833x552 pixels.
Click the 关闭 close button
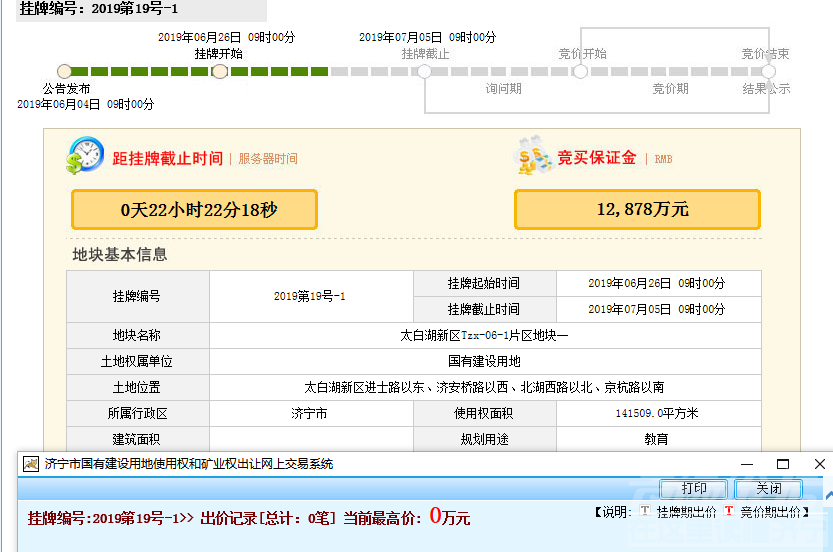tap(768, 488)
